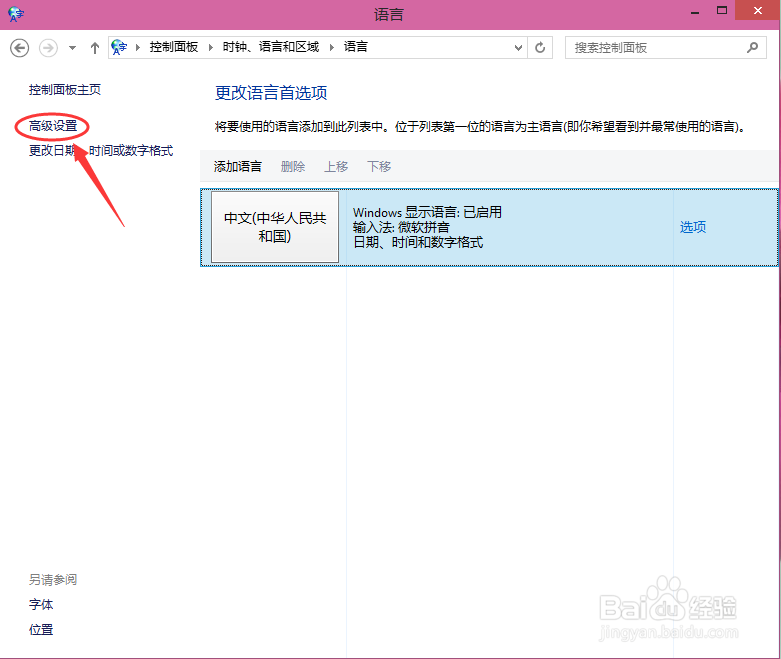Click the 语言 breadcrumb item
Viewport: 781px width, 659px height.
pos(356,47)
